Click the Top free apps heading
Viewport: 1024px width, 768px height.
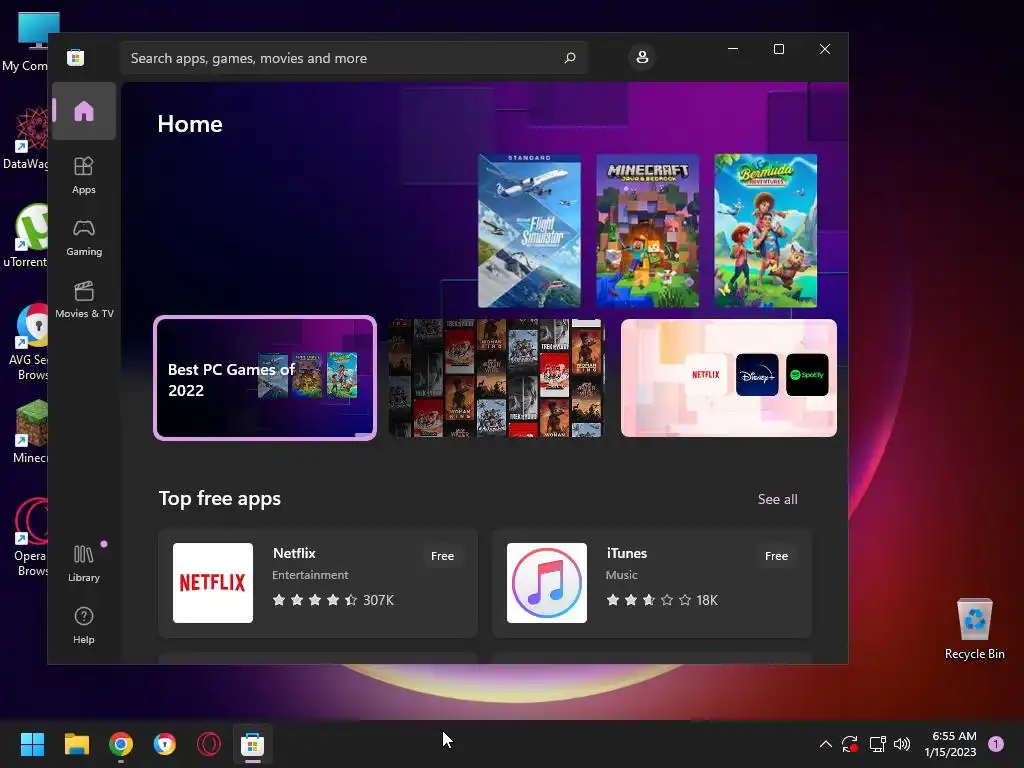tap(219, 498)
